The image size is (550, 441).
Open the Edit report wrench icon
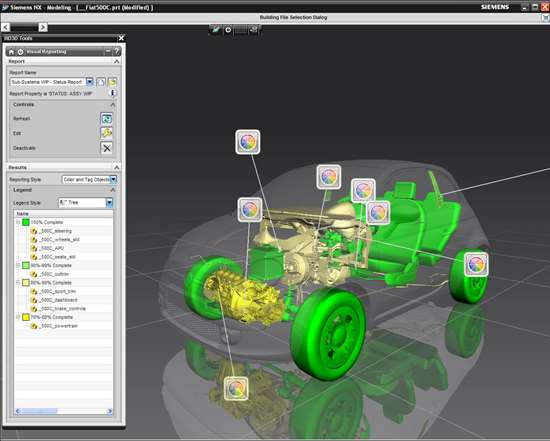(x=106, y=133)
